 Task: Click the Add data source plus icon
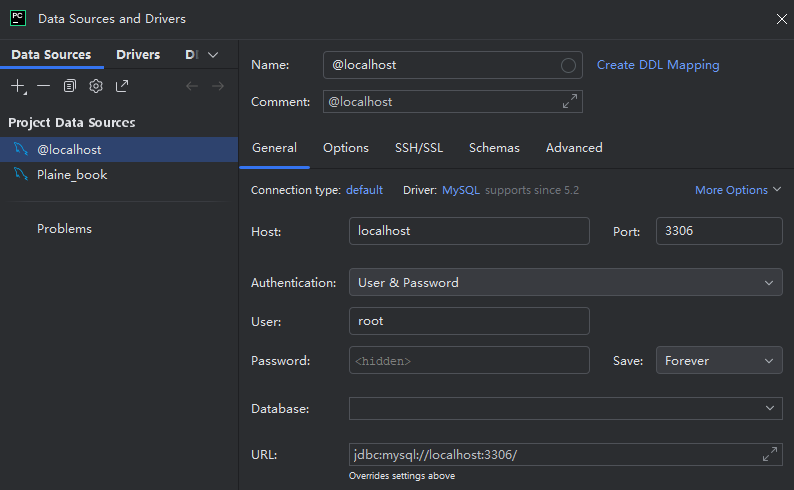click(18, 86)
